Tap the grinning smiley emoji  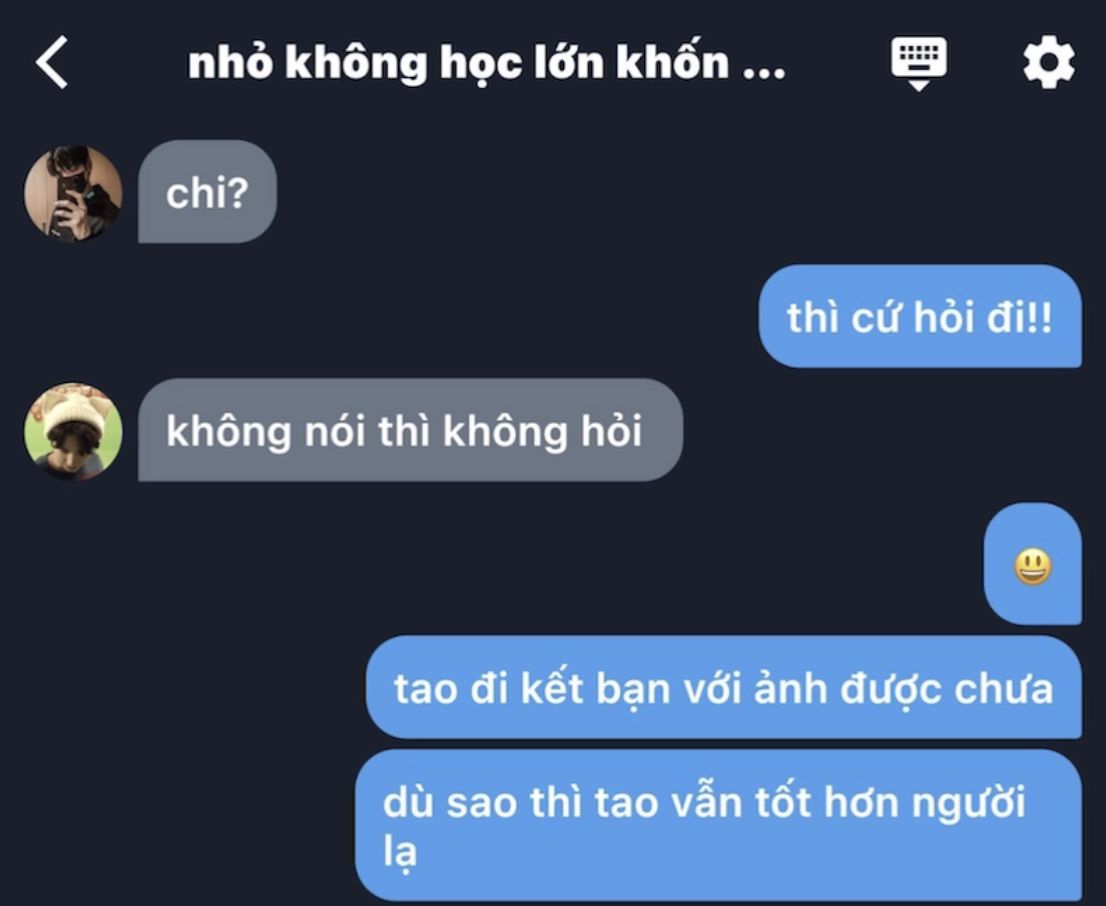[1033, 568]
